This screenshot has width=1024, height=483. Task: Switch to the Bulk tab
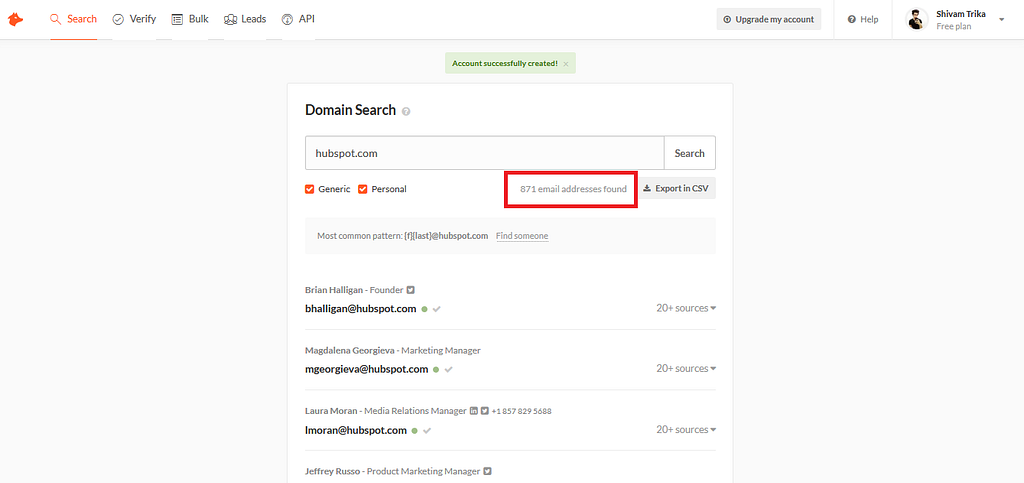point(190,19)
